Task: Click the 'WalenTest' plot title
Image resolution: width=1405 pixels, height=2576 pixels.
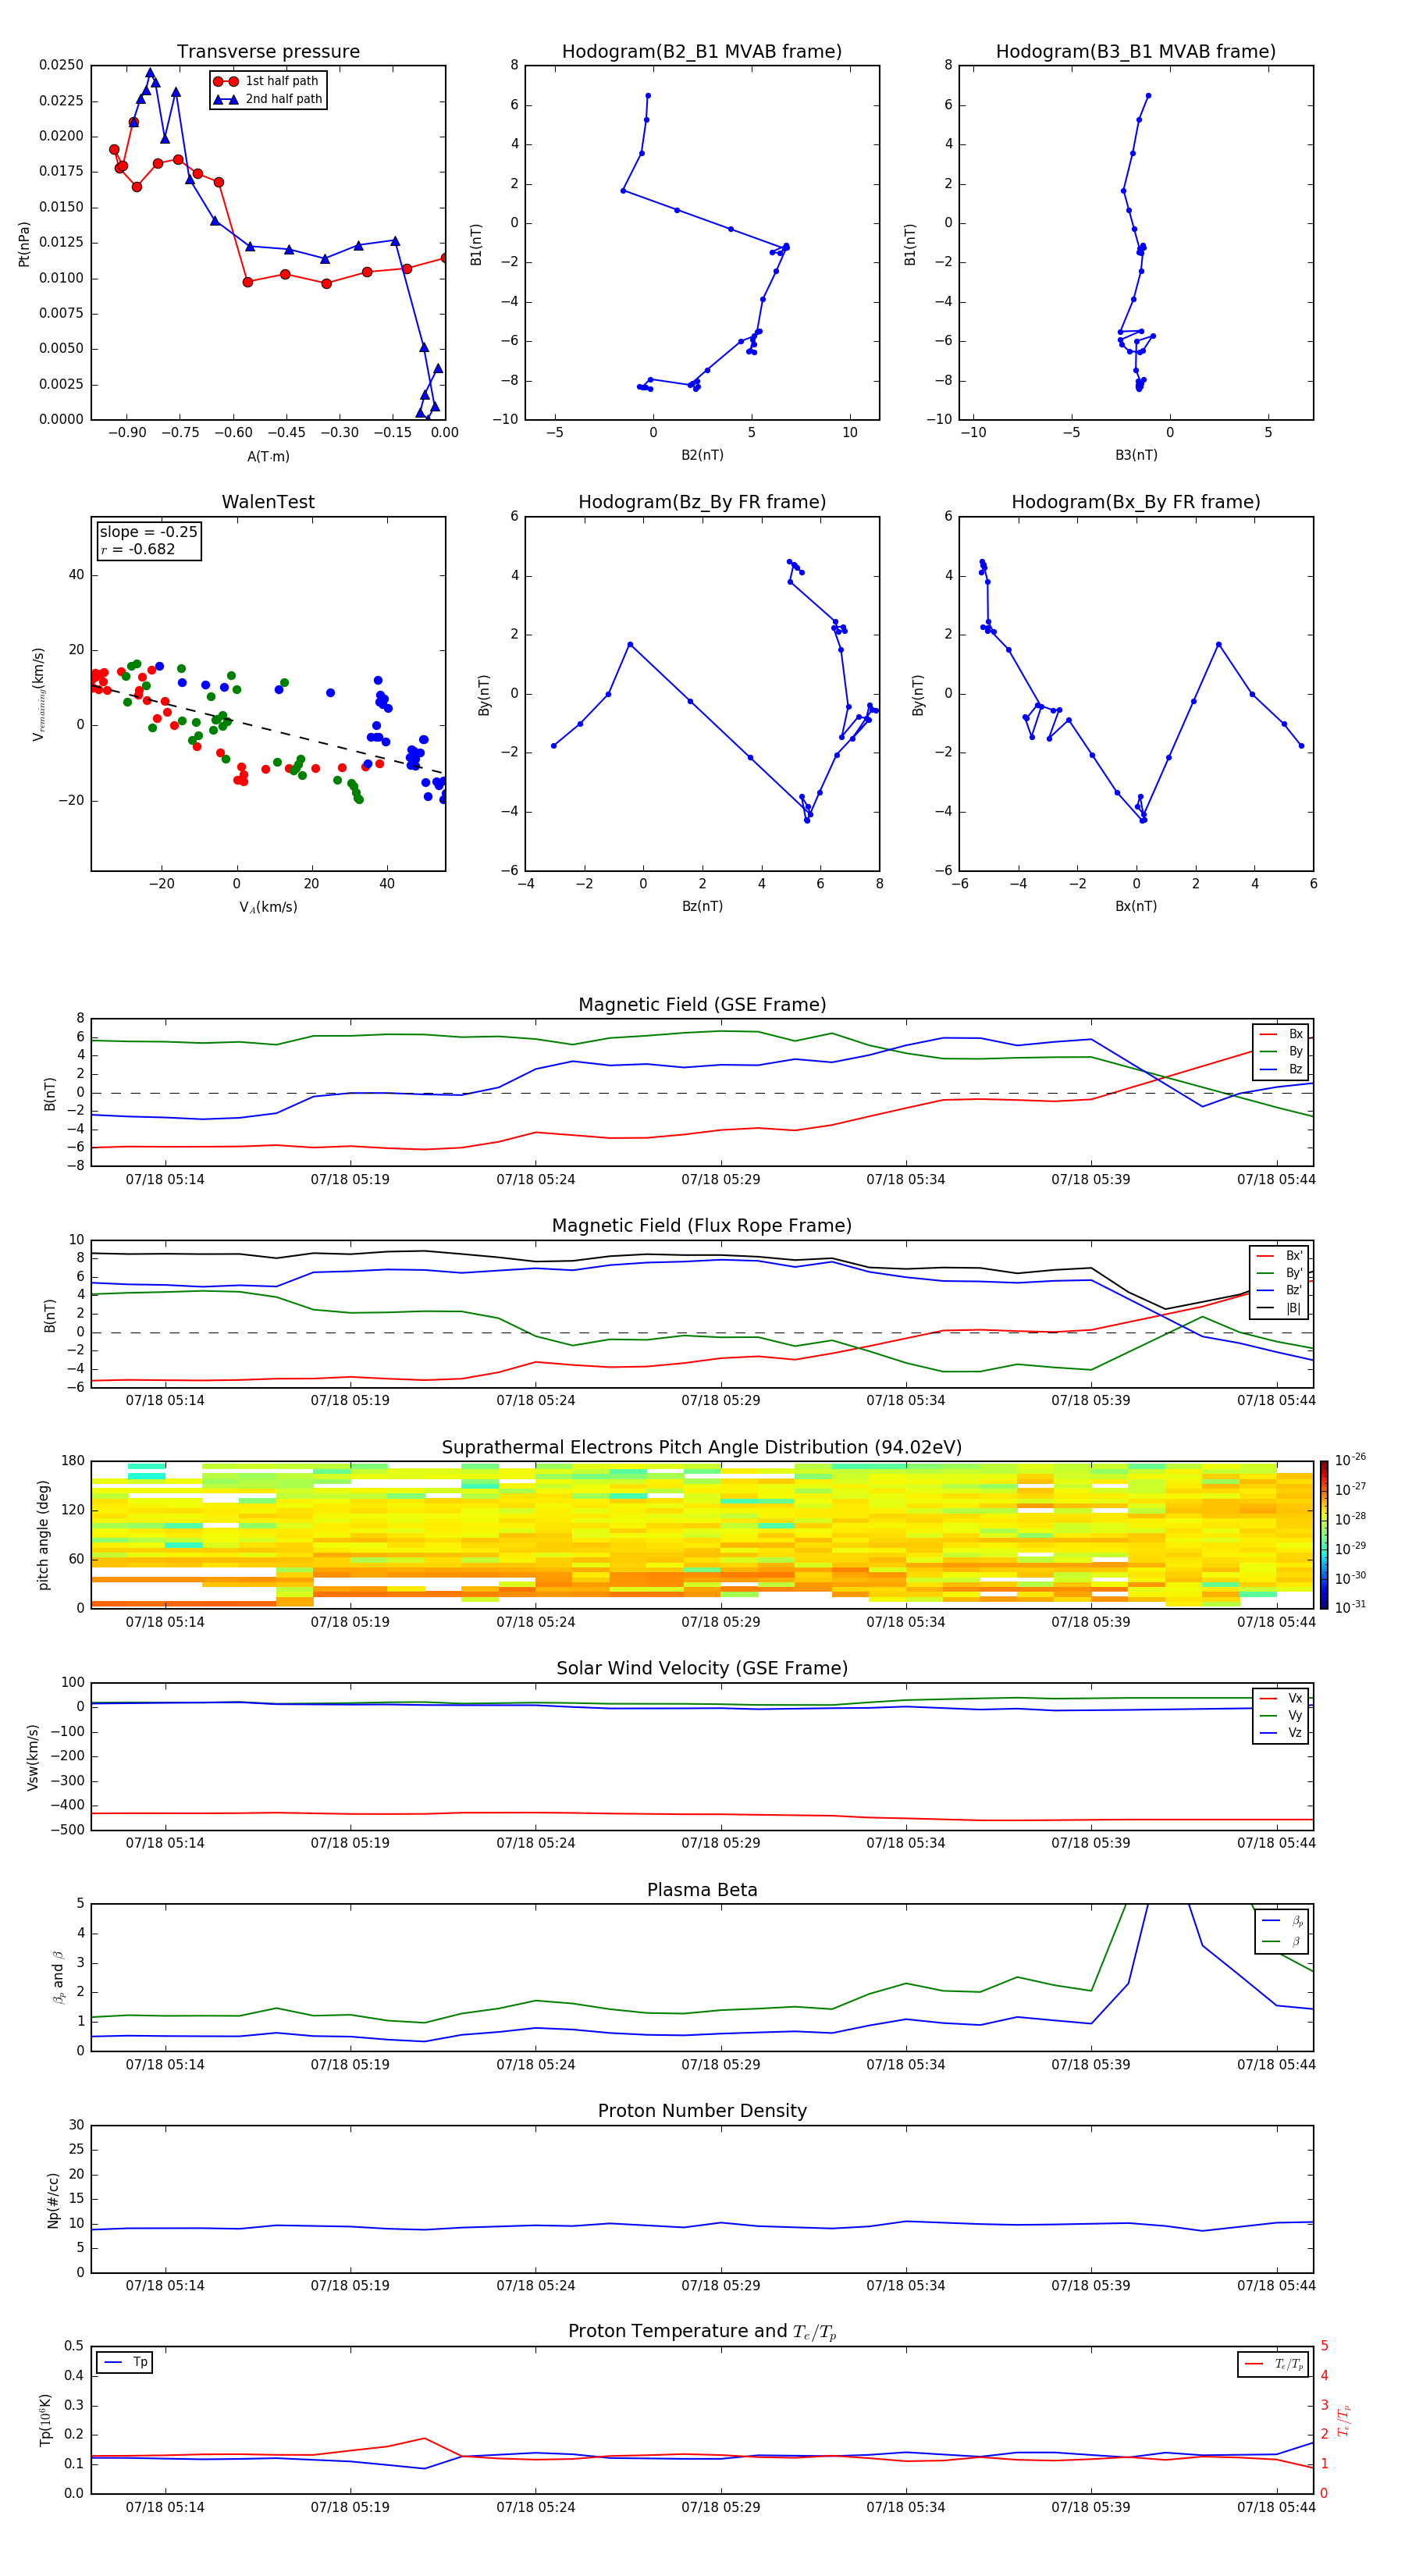Action: point(268,502)
